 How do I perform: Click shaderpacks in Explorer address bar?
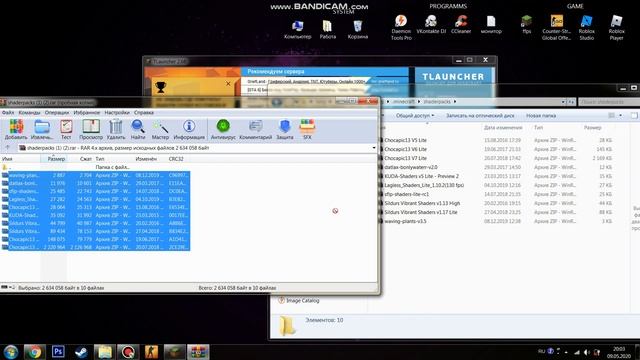[437, 102]
